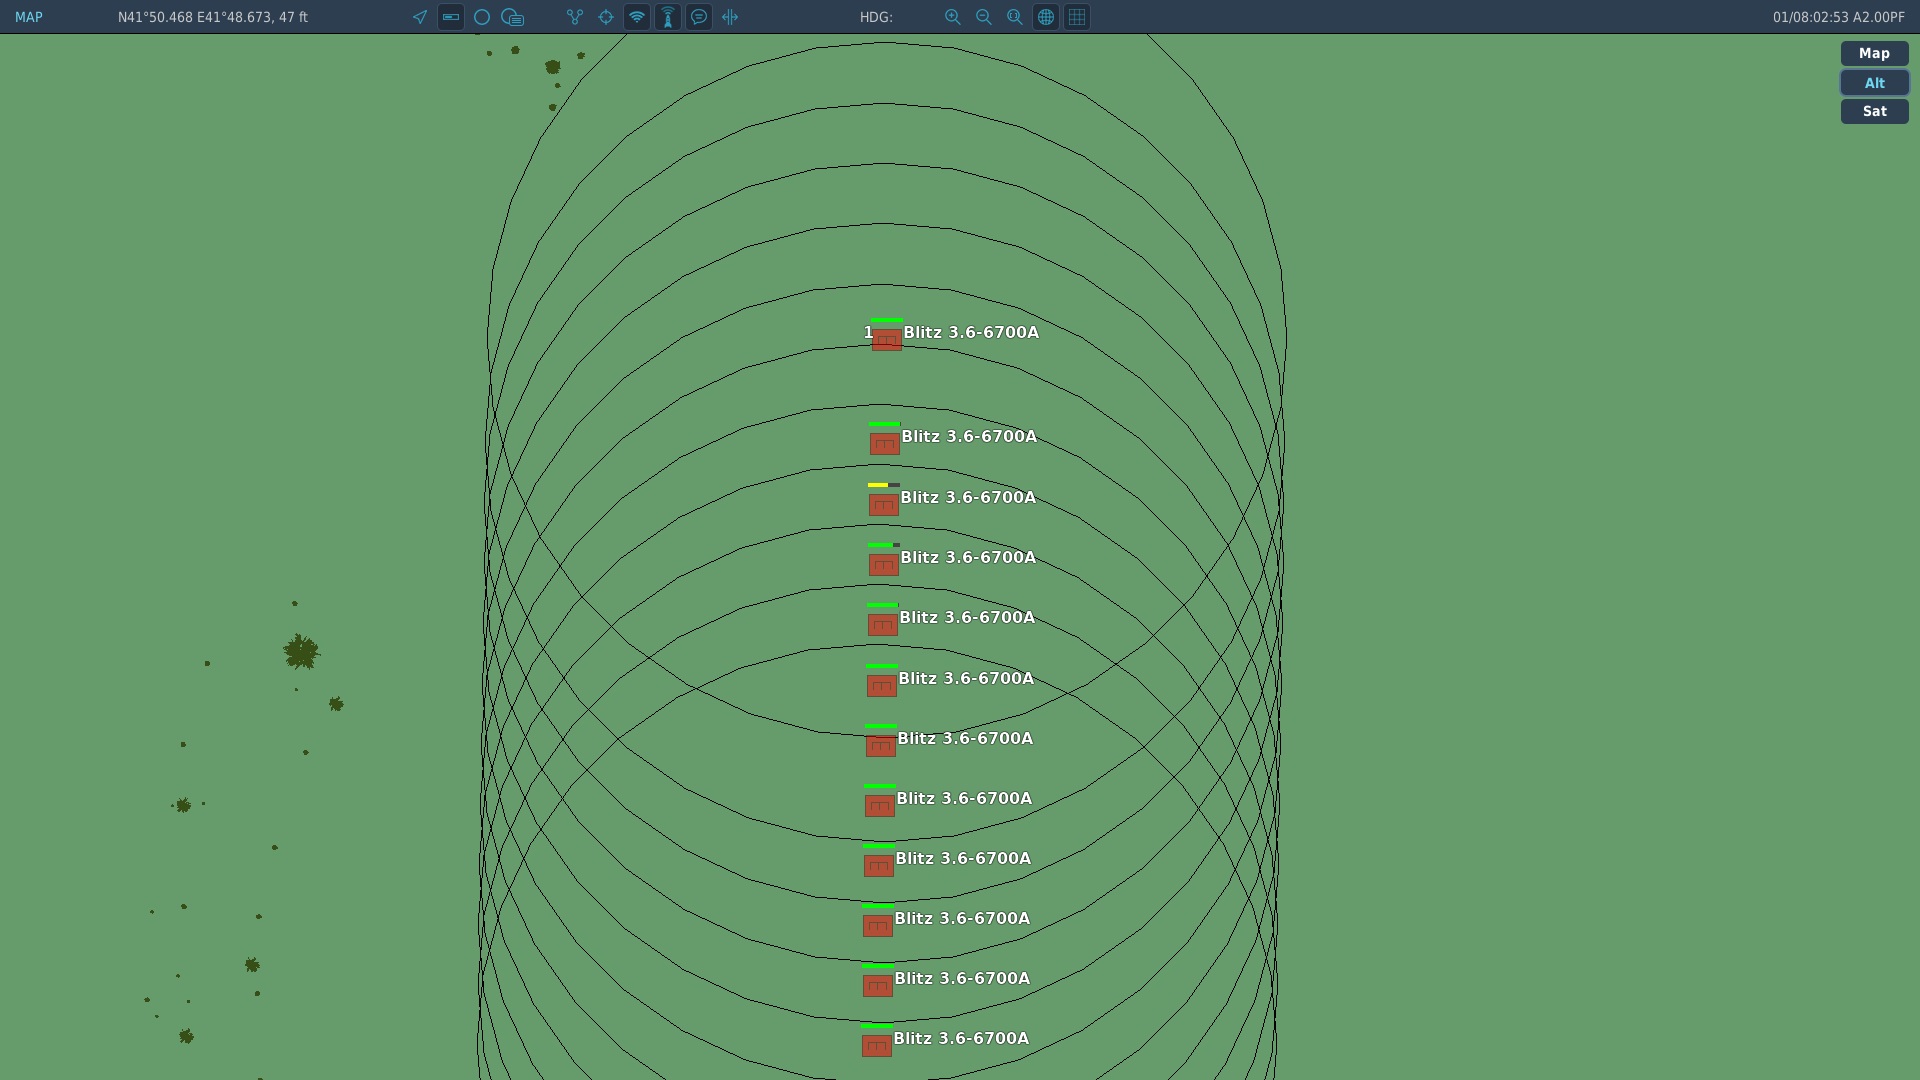1920x1080 pixels.
Task: Toggle the circle range ring icon
Action: pyautogui.click(x=482, y=17)
